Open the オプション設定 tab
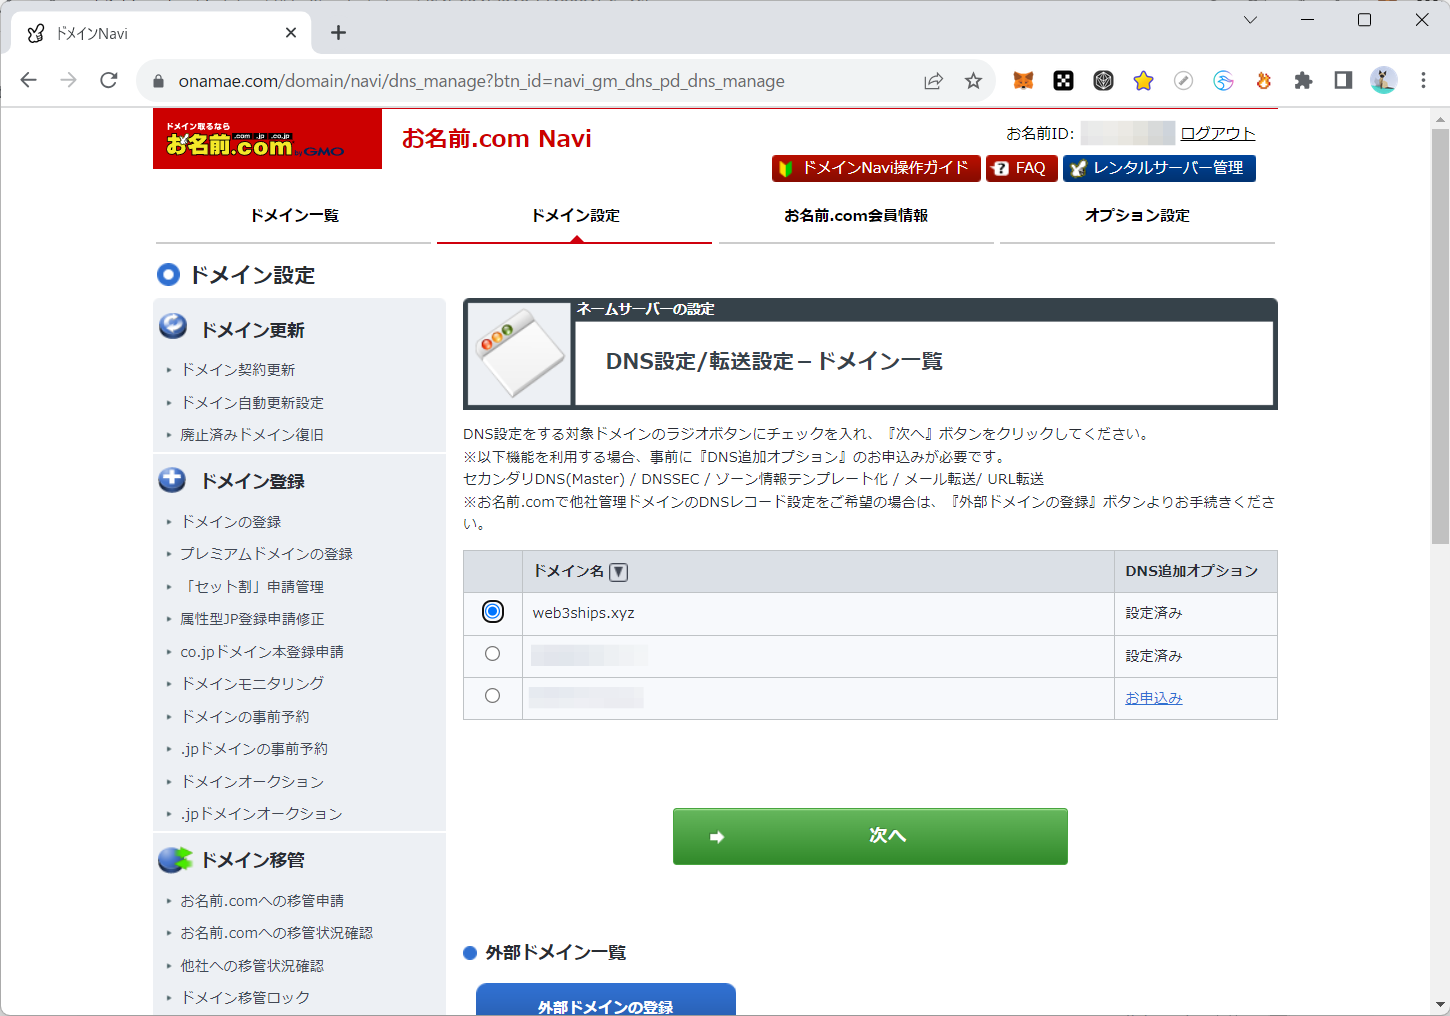Screen dimensions: 1450x1016 click(1137, 216)
